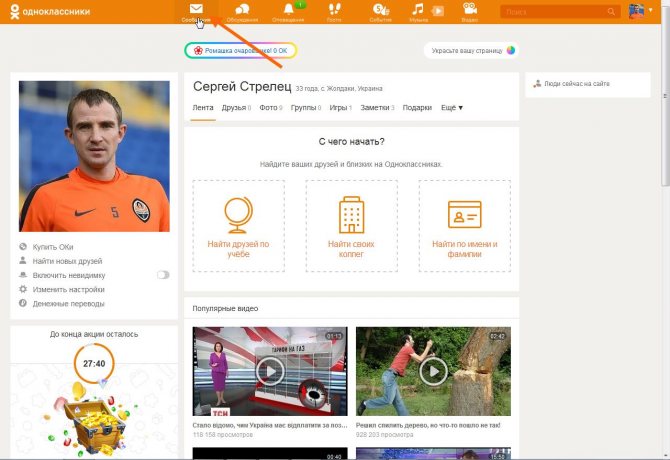
Task: Open Люди сейчас на сайте
Action: pos(576,84)
